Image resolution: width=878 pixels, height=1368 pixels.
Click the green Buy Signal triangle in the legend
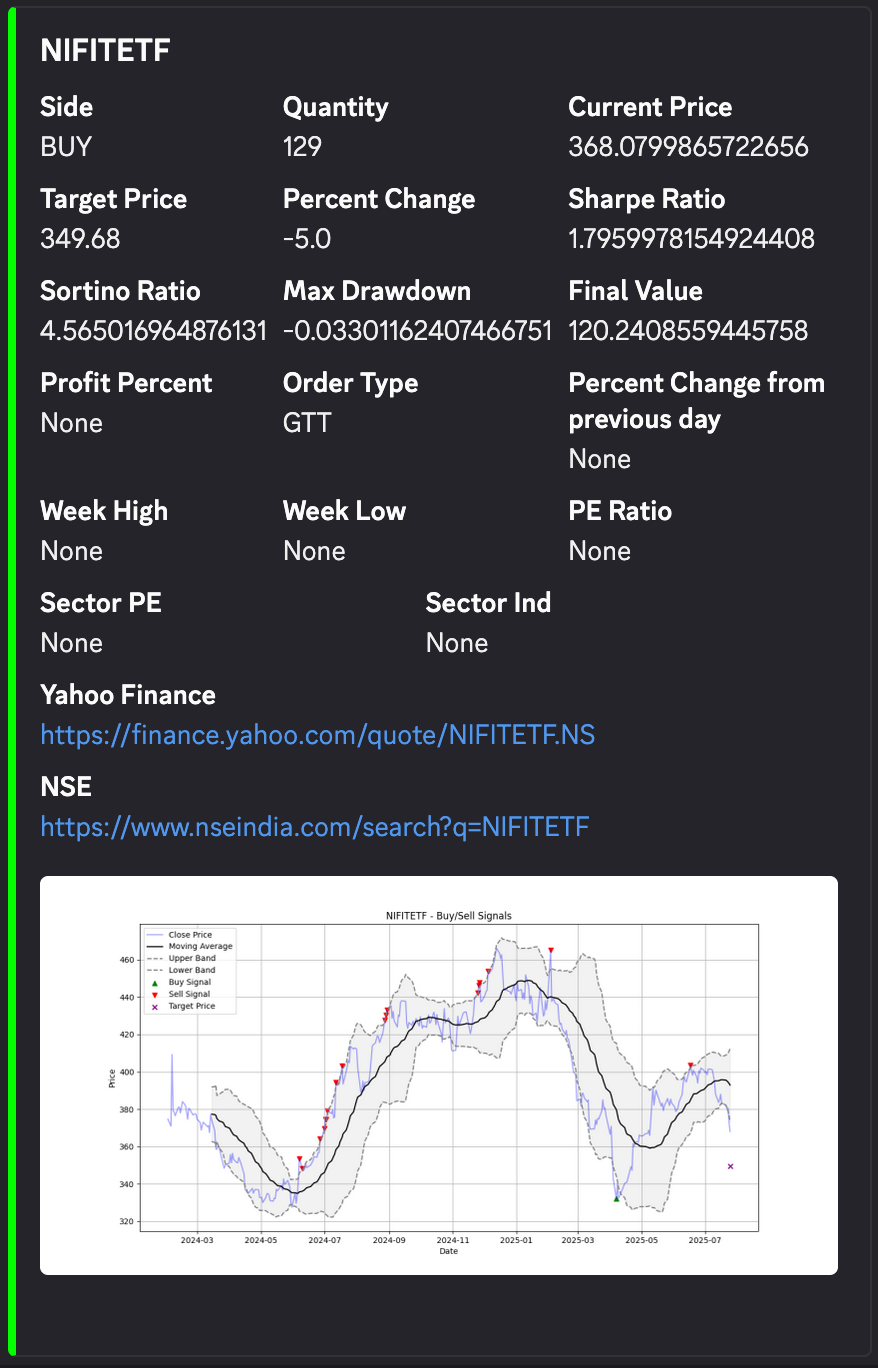pos(154,983)
